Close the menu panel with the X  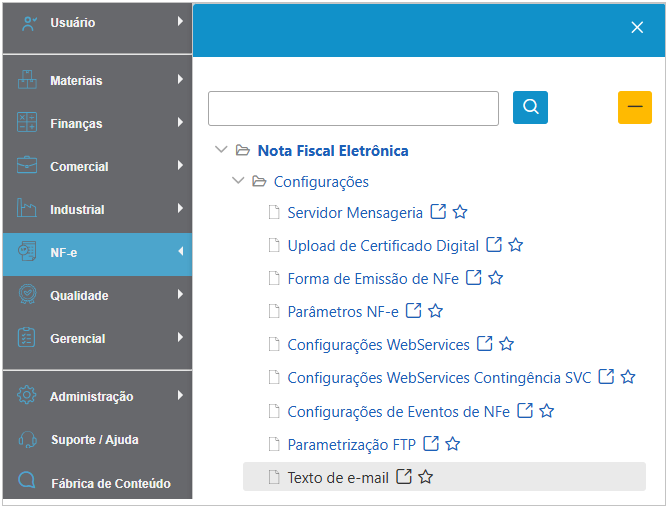click(x=637, y=28)
